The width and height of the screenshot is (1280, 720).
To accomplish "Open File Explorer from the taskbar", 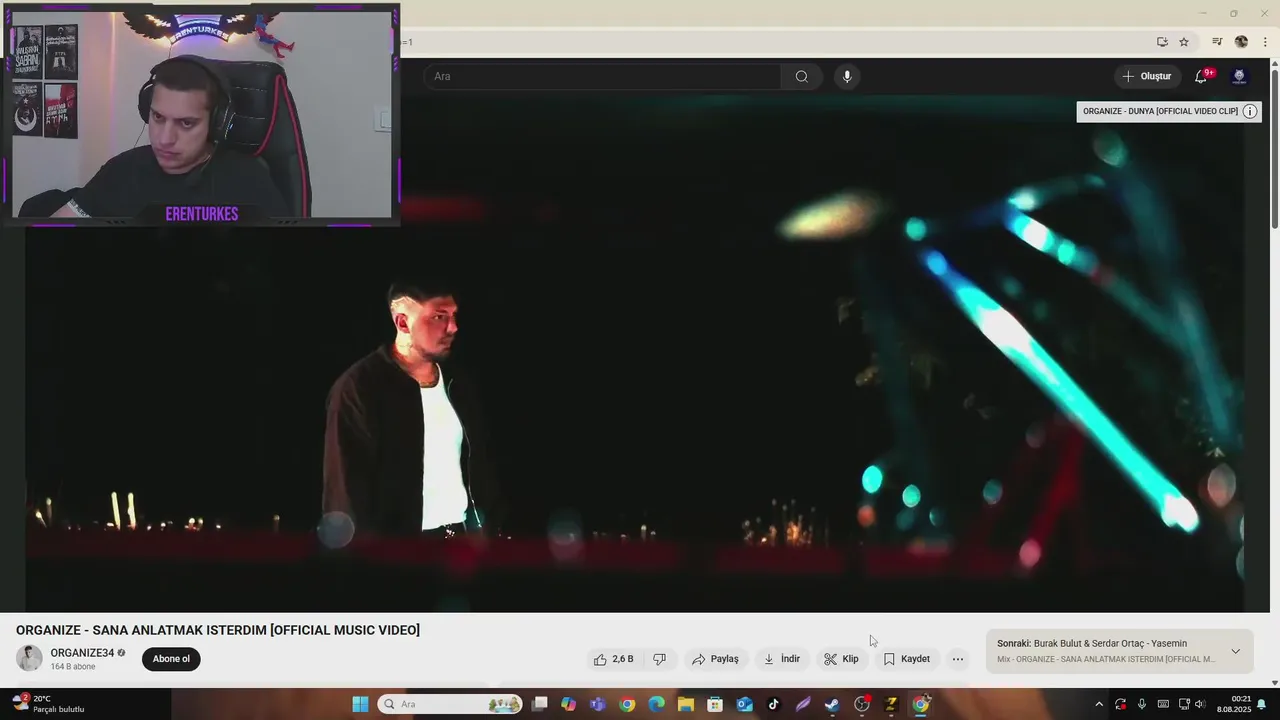I will click(x=686, y=704).
